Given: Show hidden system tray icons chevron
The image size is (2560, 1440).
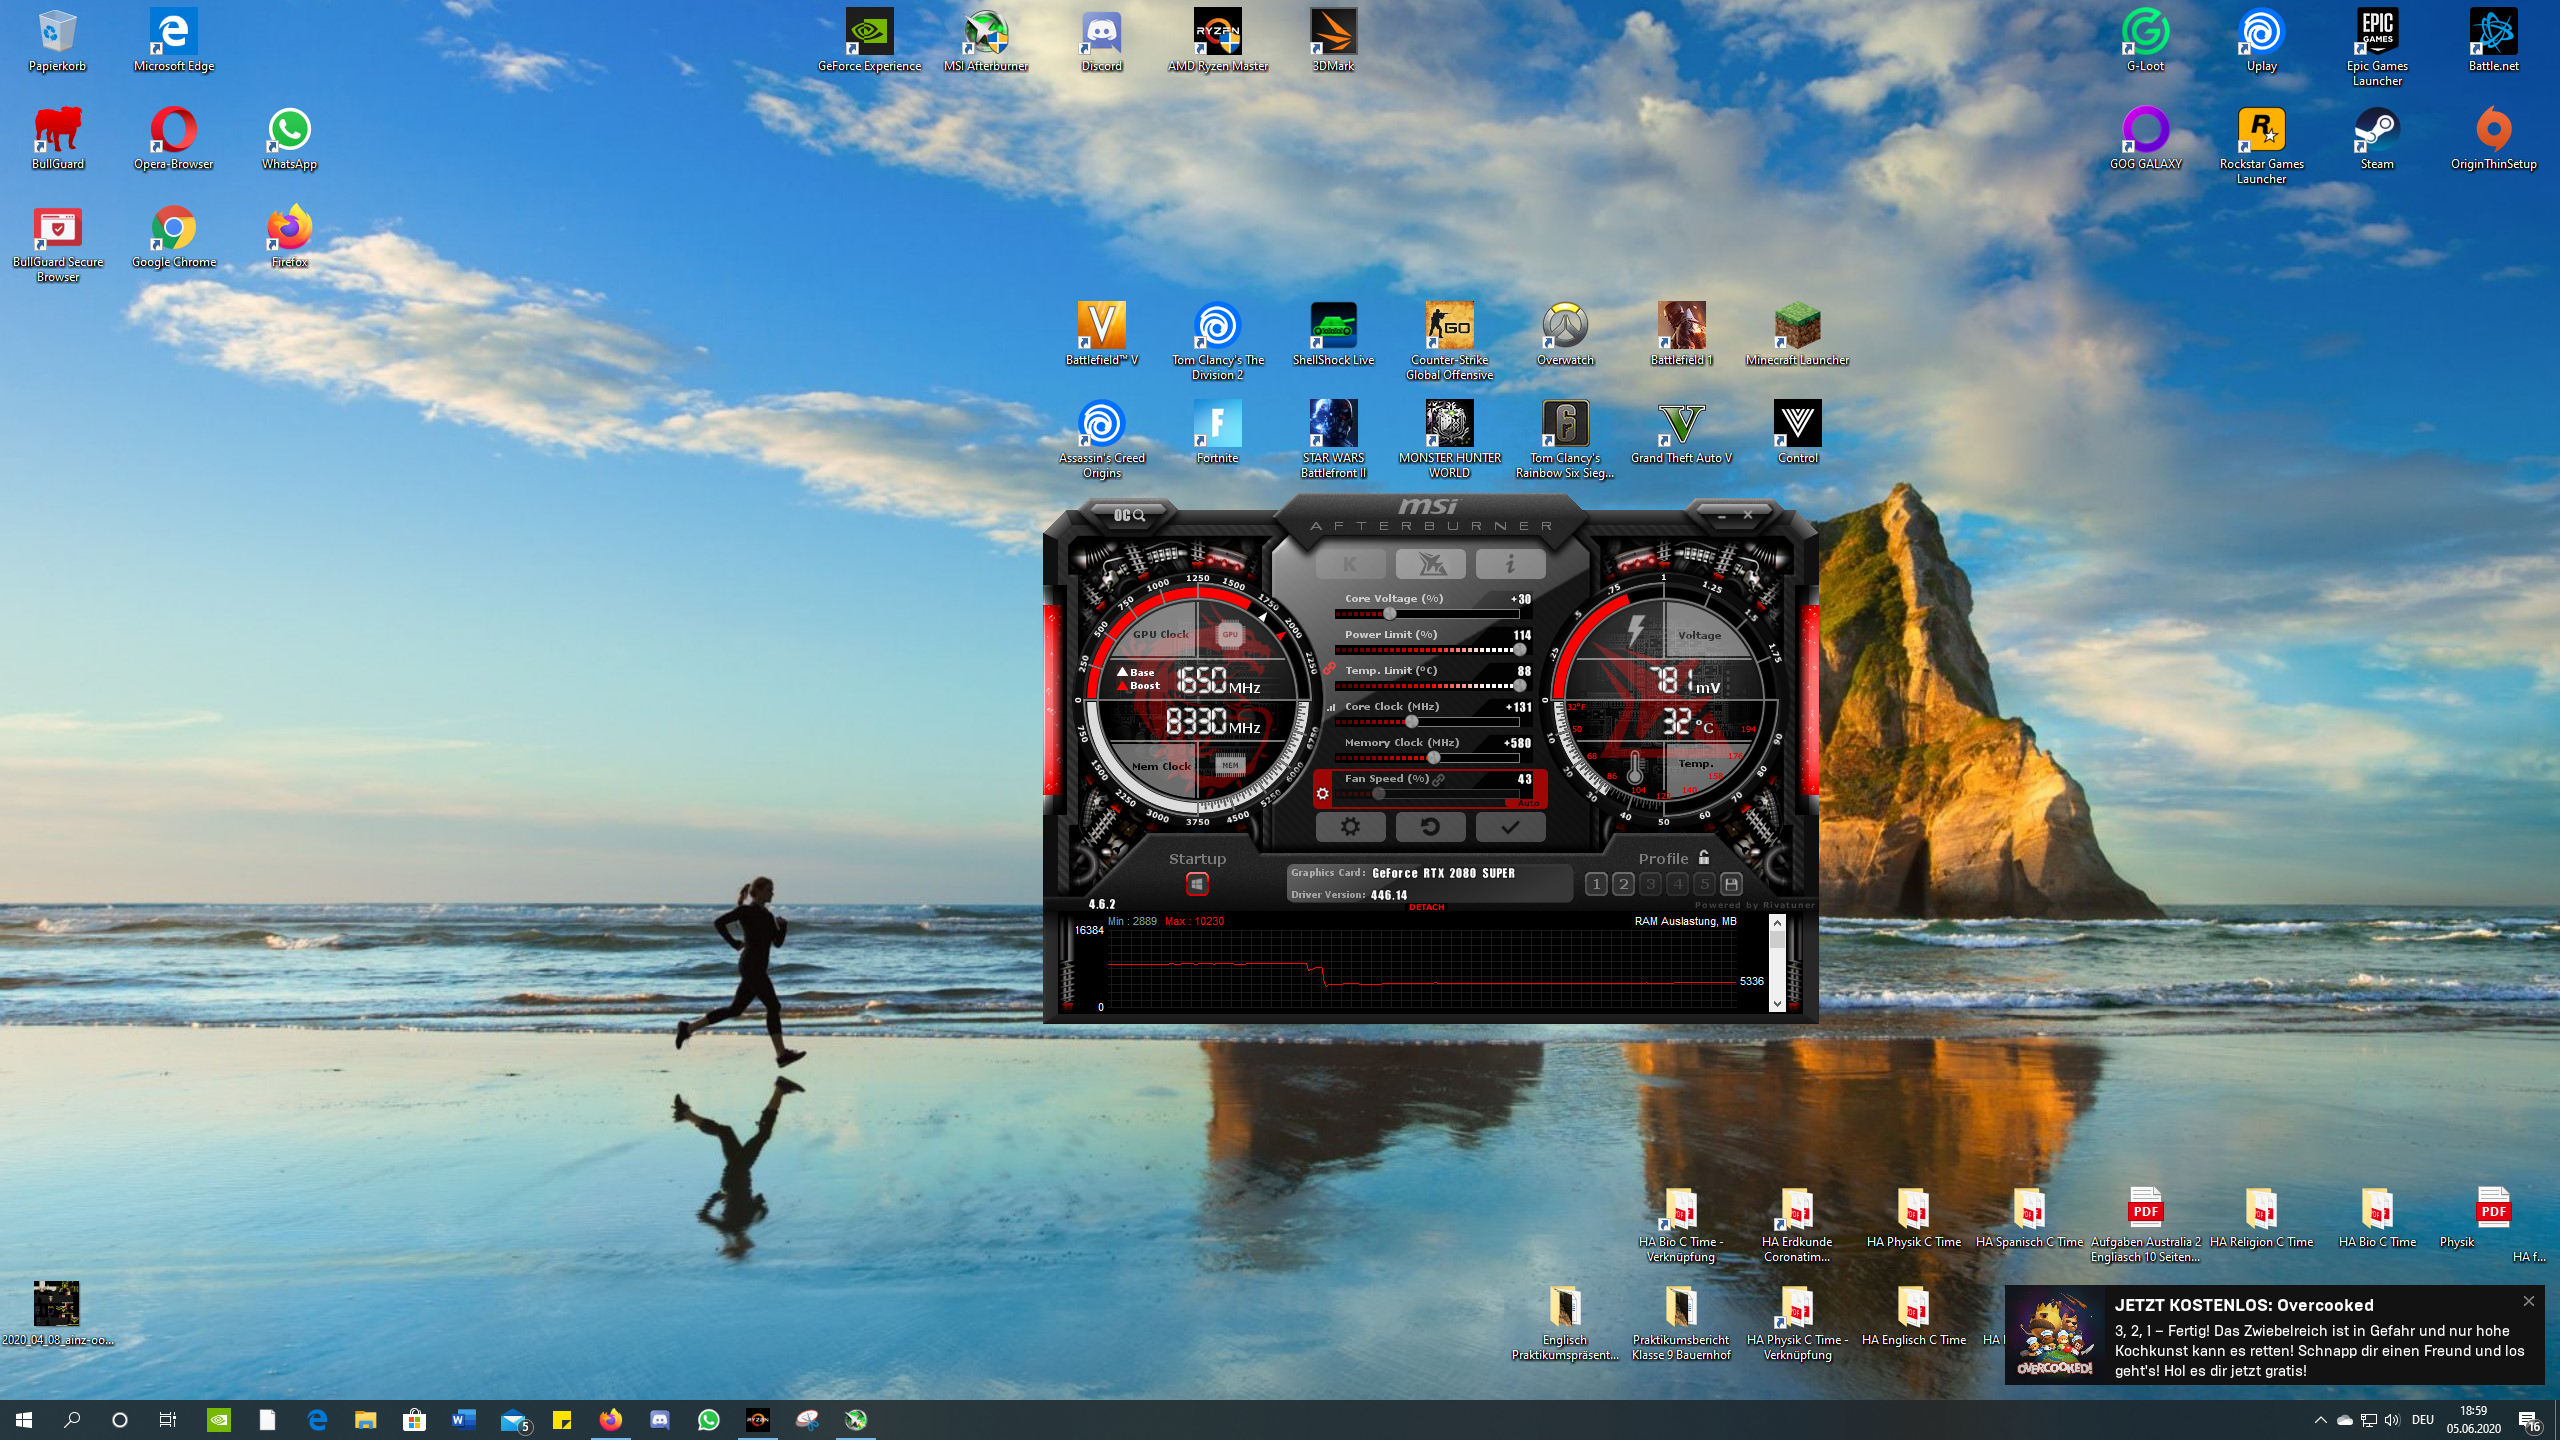Looking at the screenshot, I should [2320, 1420].
